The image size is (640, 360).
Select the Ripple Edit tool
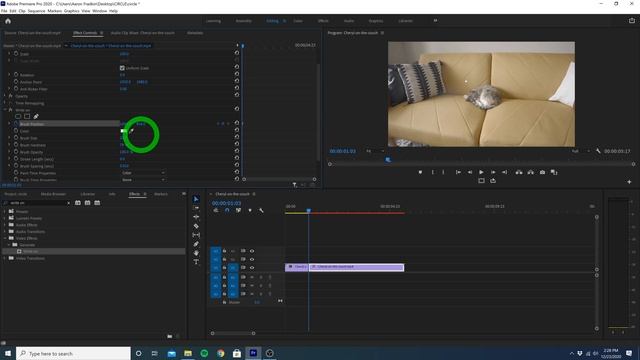[196, 217]
